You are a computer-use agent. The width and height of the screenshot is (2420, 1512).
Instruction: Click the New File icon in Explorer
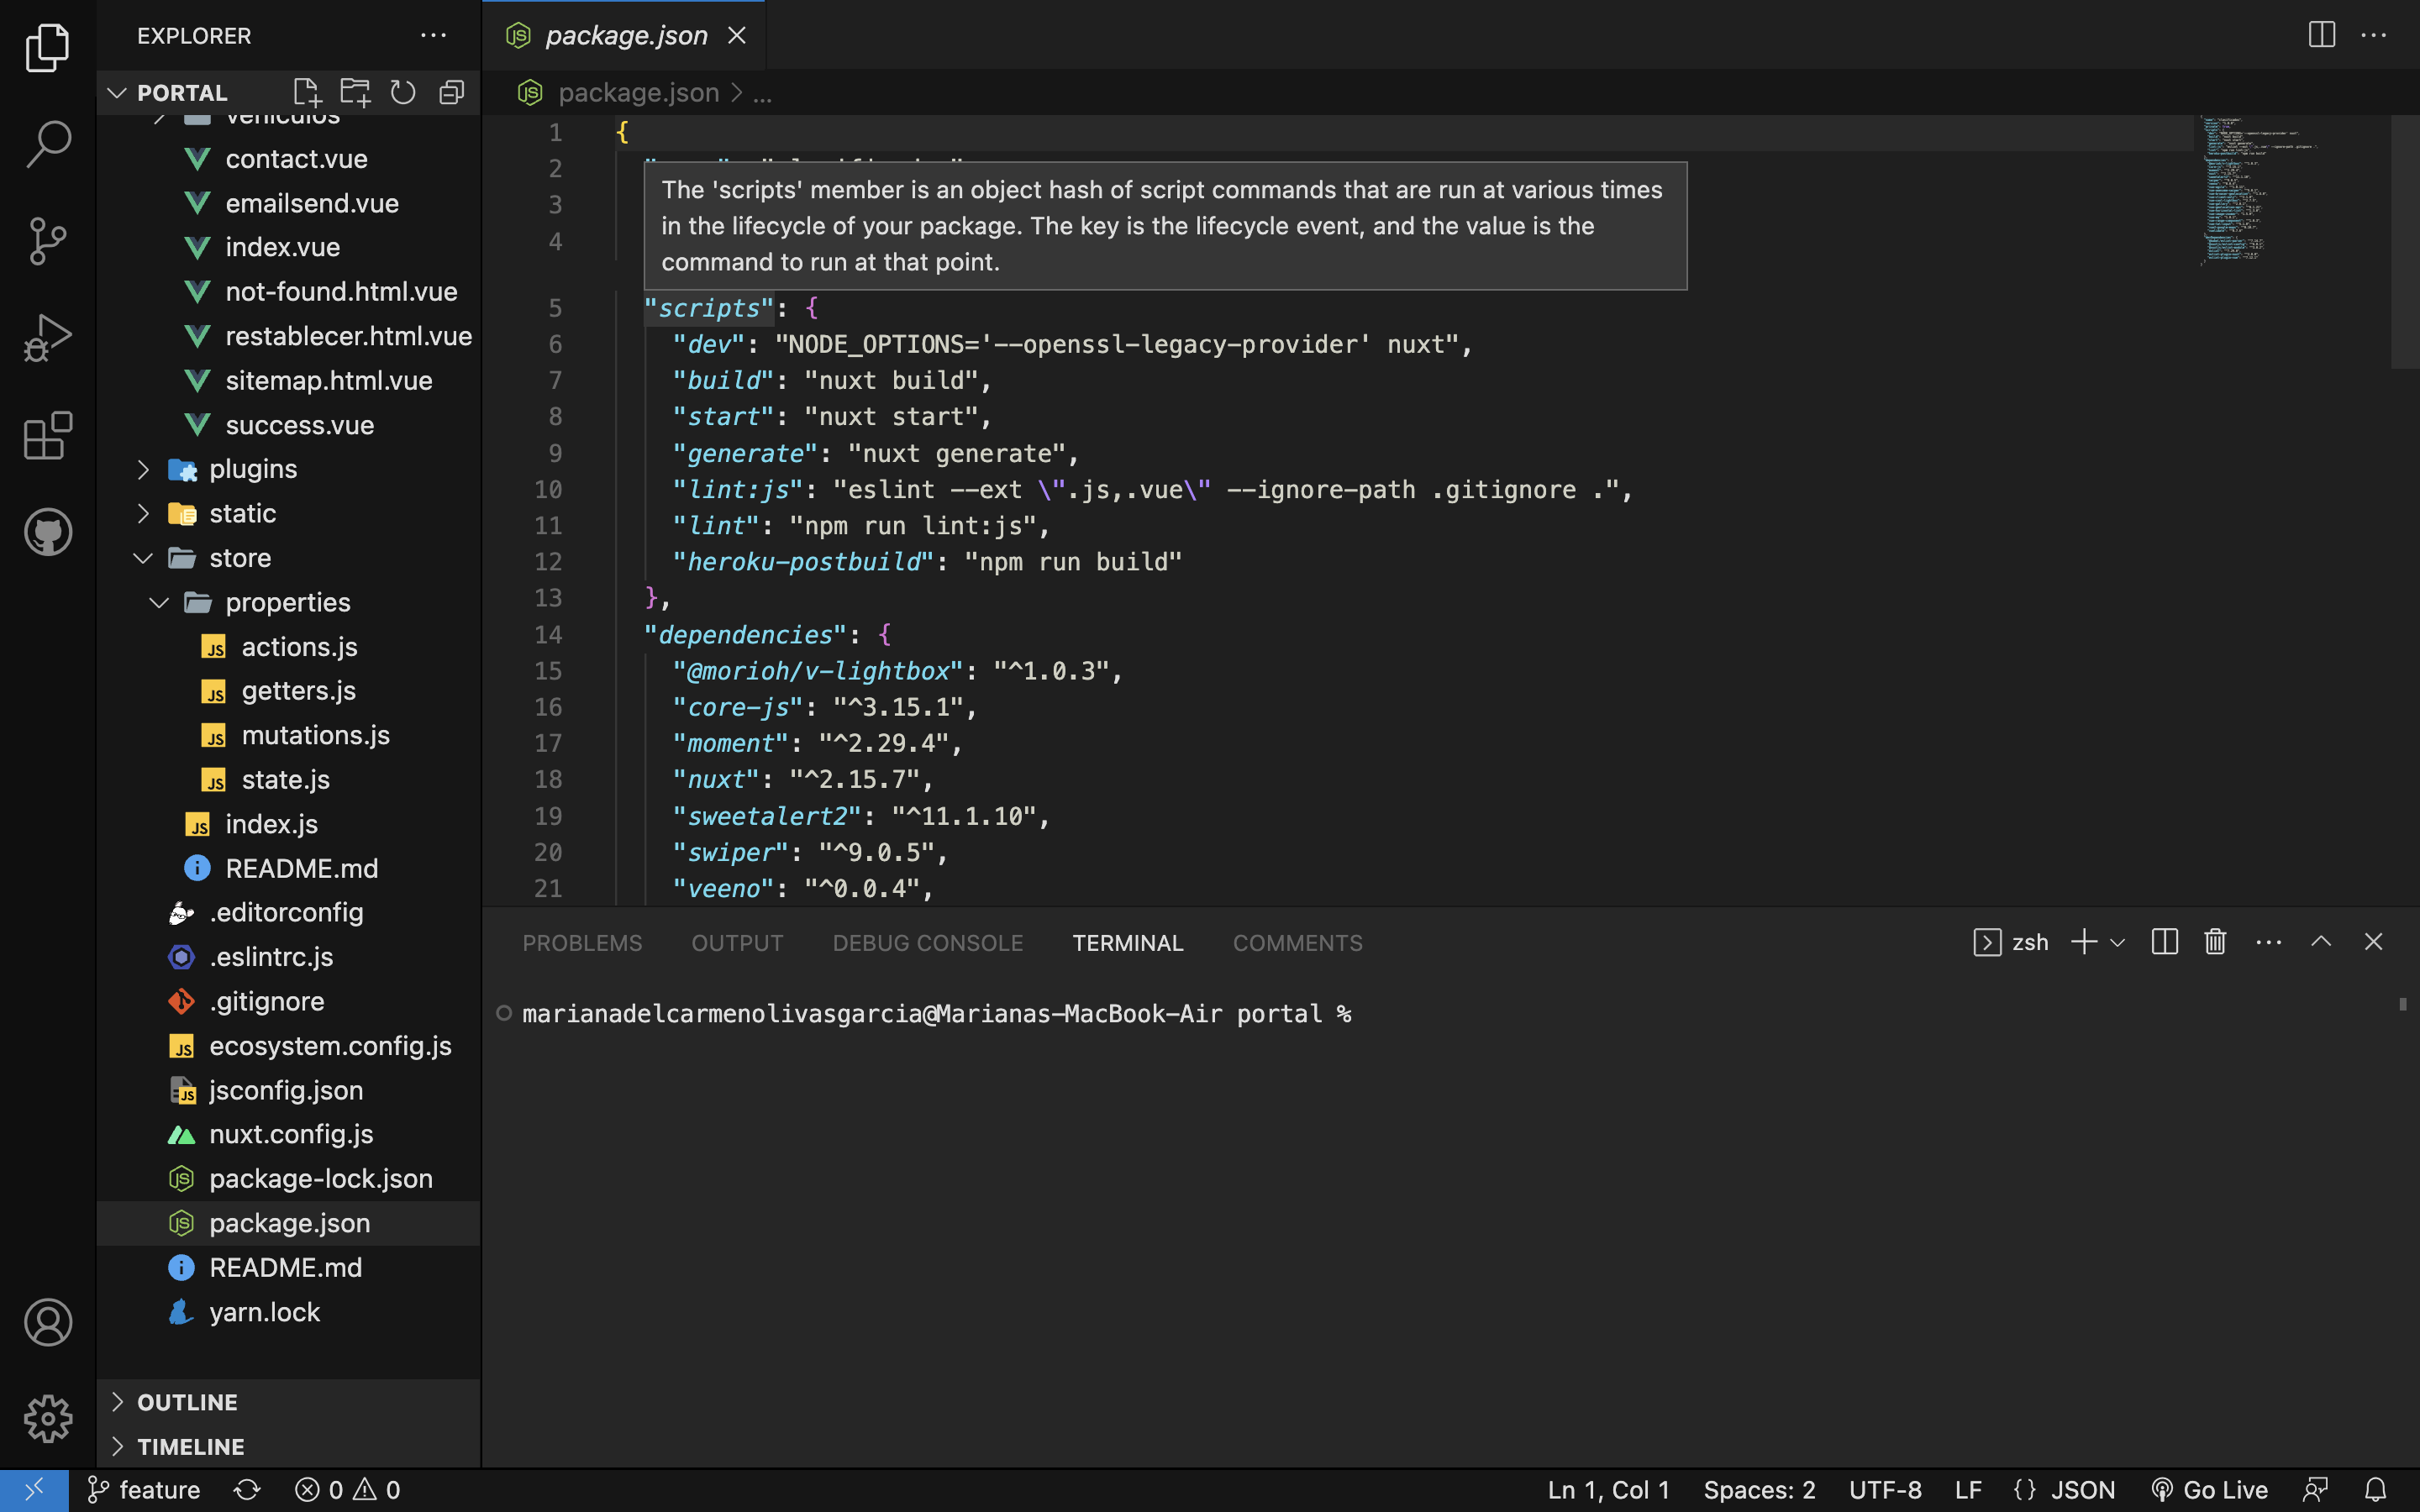tap(307, 92)
